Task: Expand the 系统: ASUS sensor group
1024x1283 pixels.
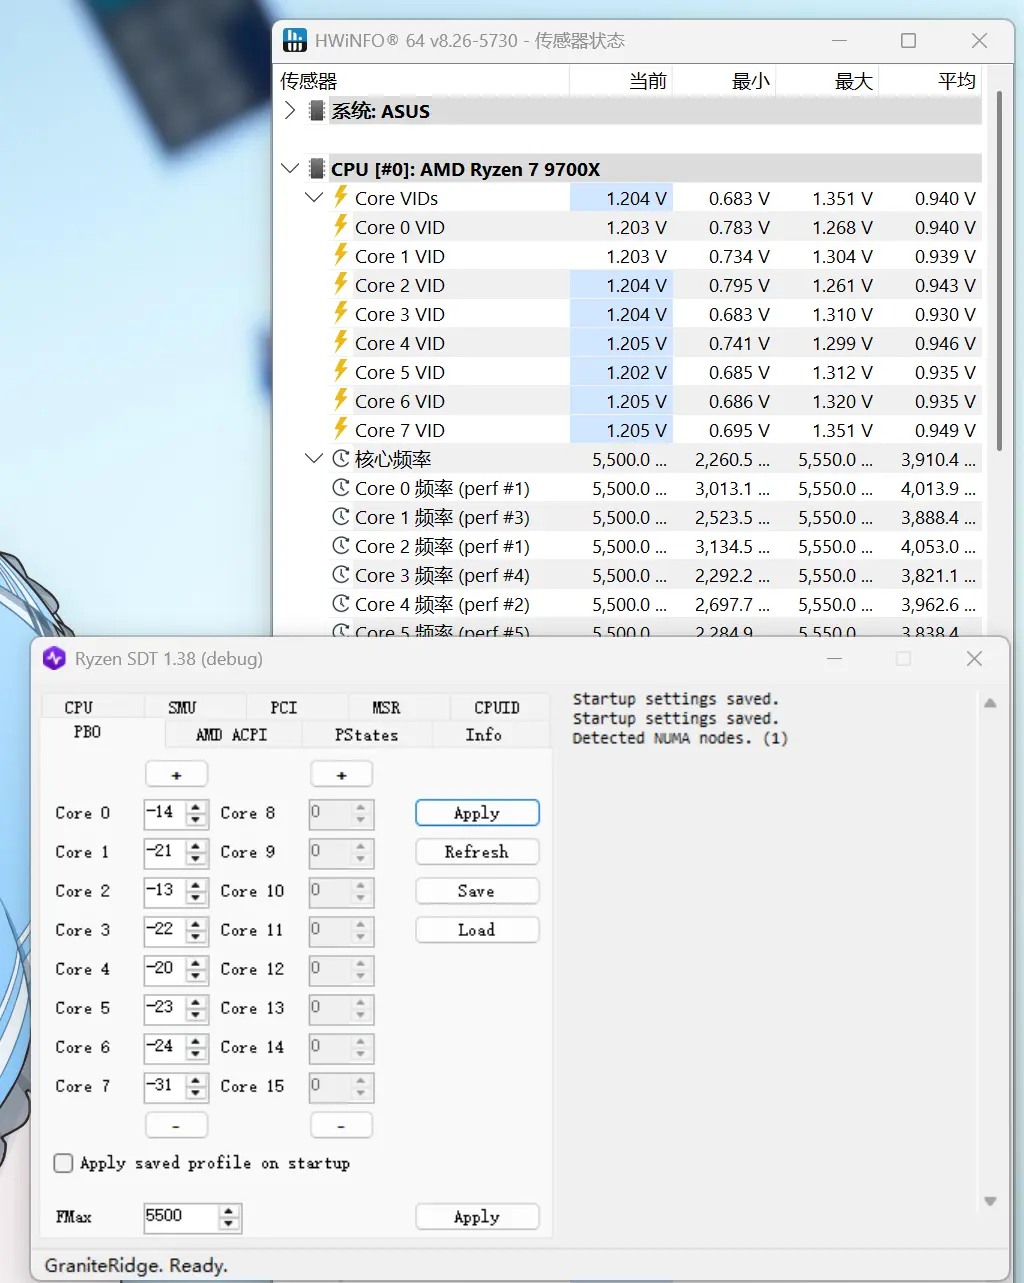Action: pyautogui.click(x=290, y=110)
